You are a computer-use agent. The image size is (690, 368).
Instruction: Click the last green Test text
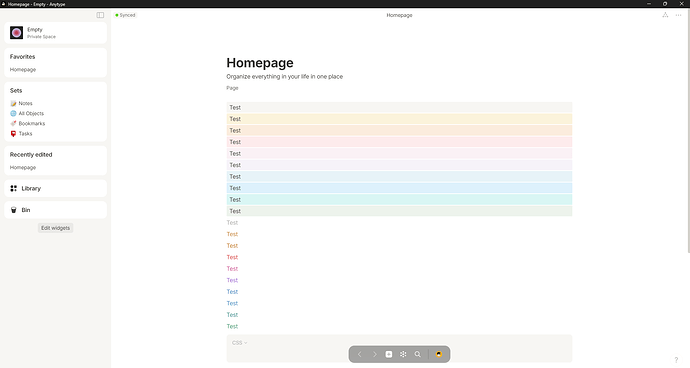coord(232,326)
